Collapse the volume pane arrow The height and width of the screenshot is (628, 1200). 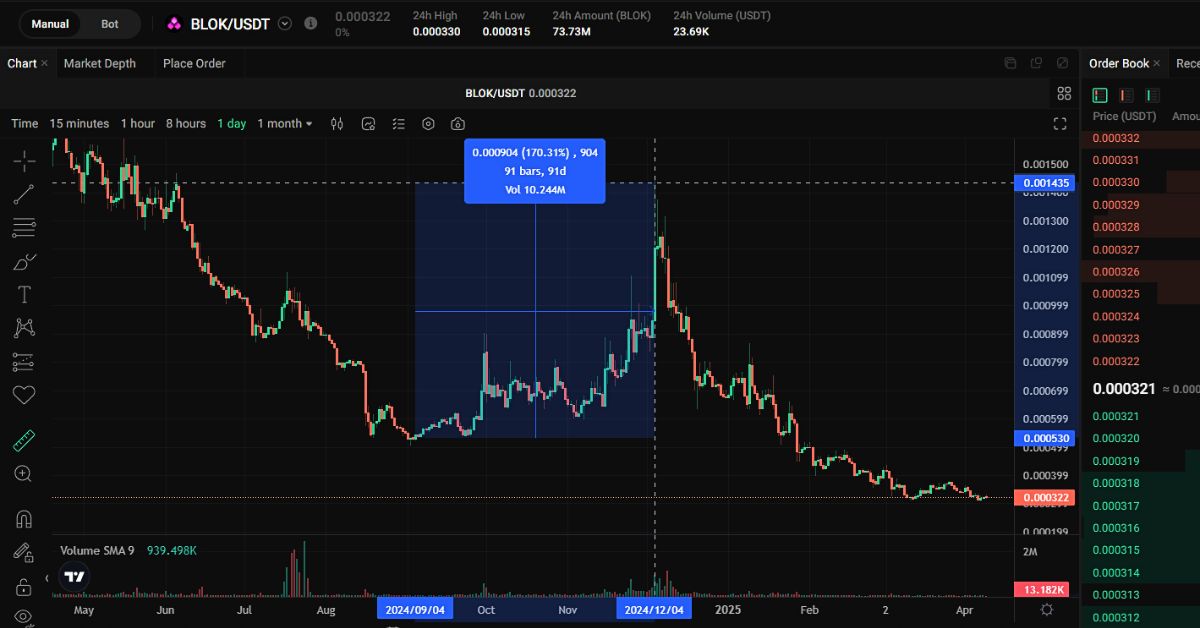pos(47,577)
